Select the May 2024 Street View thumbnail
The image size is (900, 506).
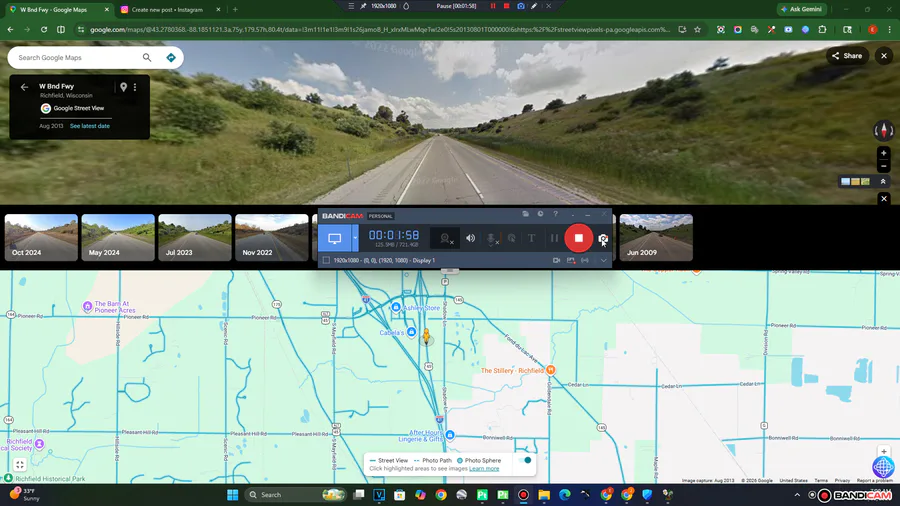pyautogui.click(x=118, y=238)
